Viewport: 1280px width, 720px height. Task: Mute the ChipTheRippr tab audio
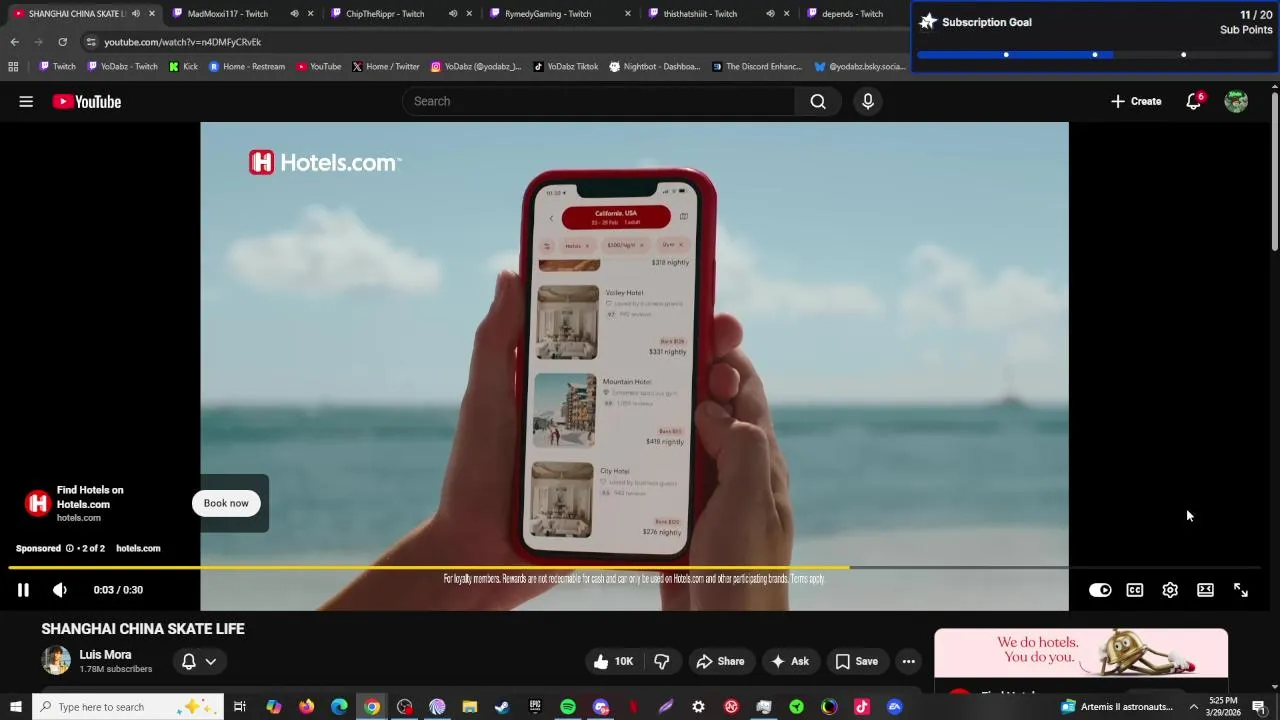[453, 14]
